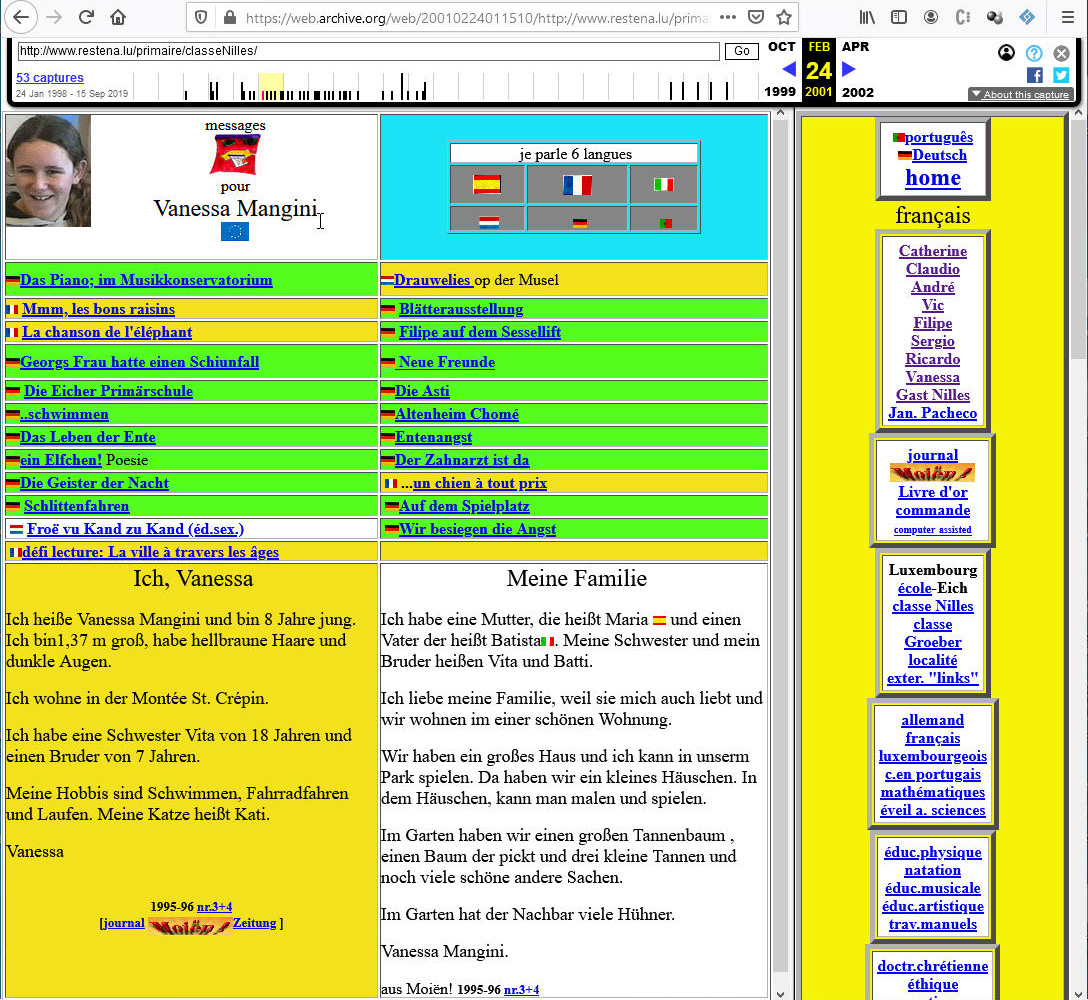Click the European Union flag icon
Screen dimensions: 1088x1000
235,232
